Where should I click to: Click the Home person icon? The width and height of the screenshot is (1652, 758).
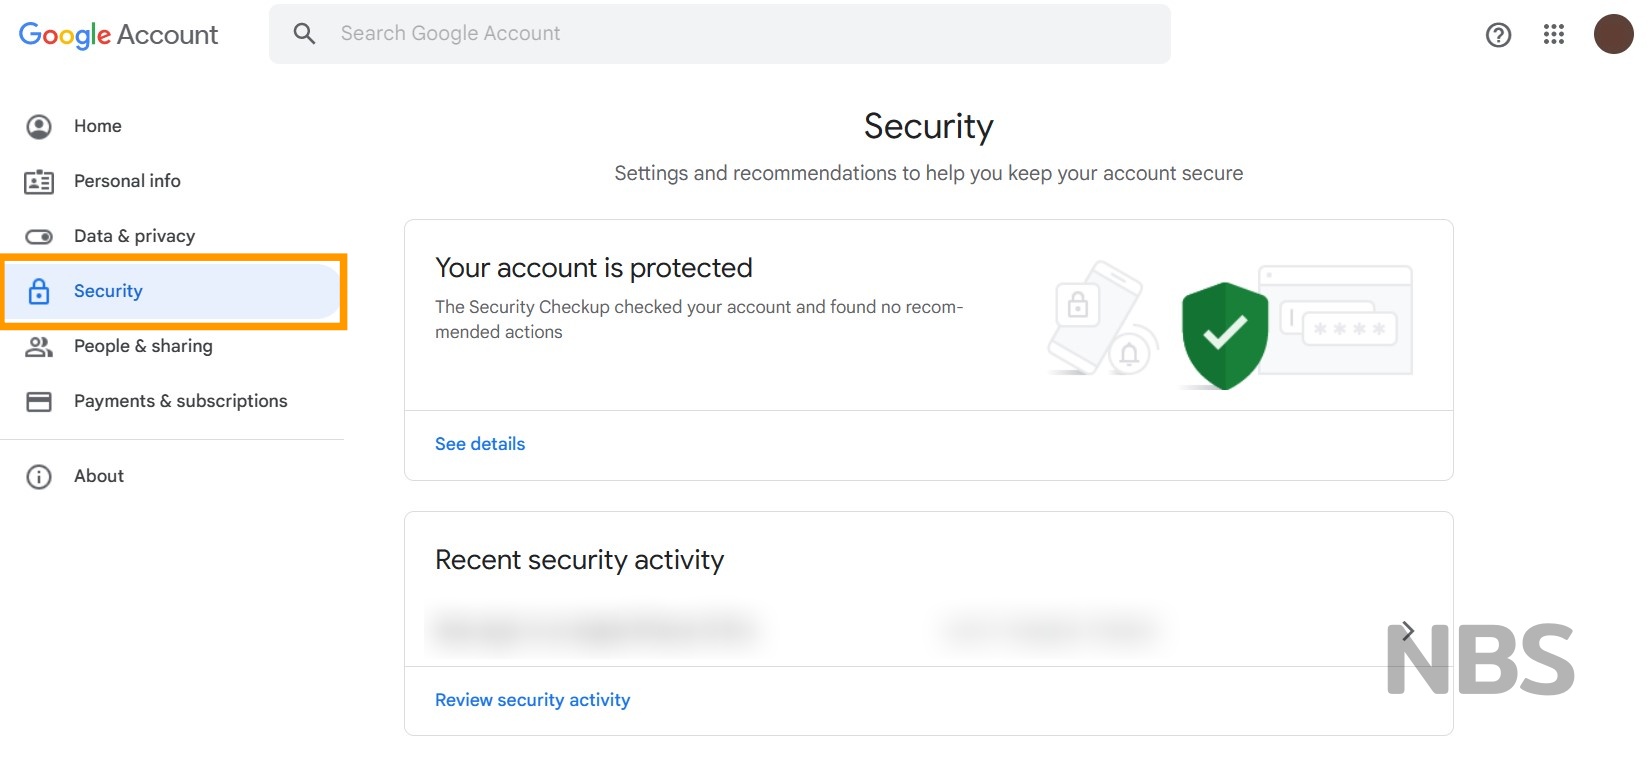pos(39,126)
